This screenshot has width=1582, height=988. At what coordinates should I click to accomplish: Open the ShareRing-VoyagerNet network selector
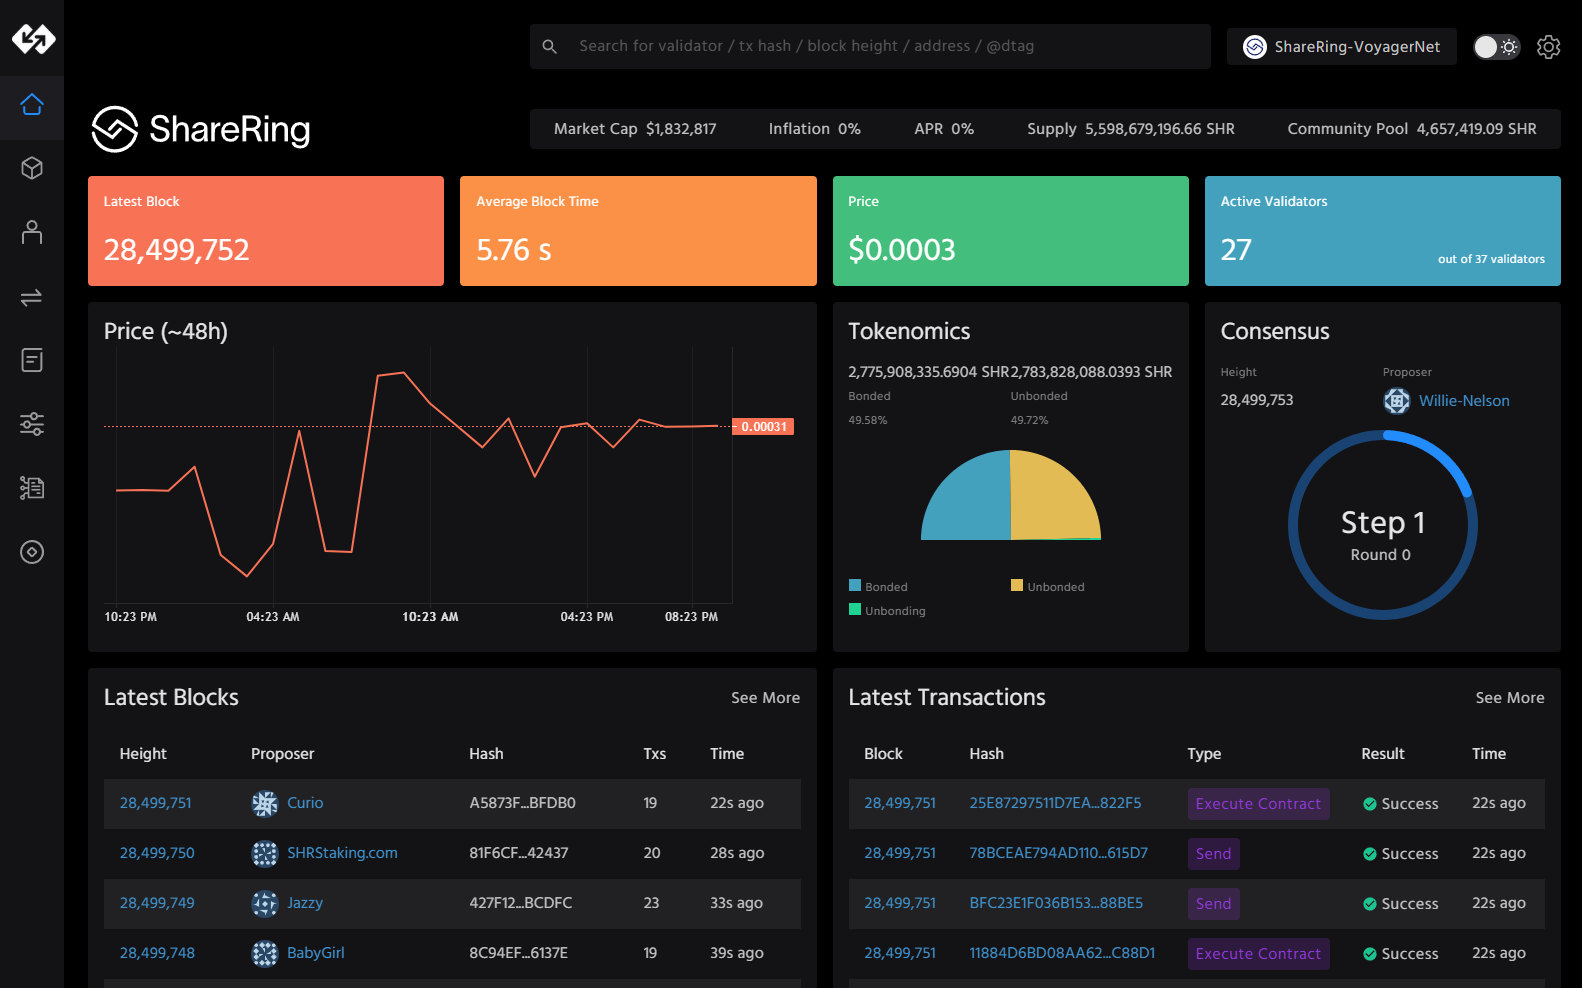1341,47
